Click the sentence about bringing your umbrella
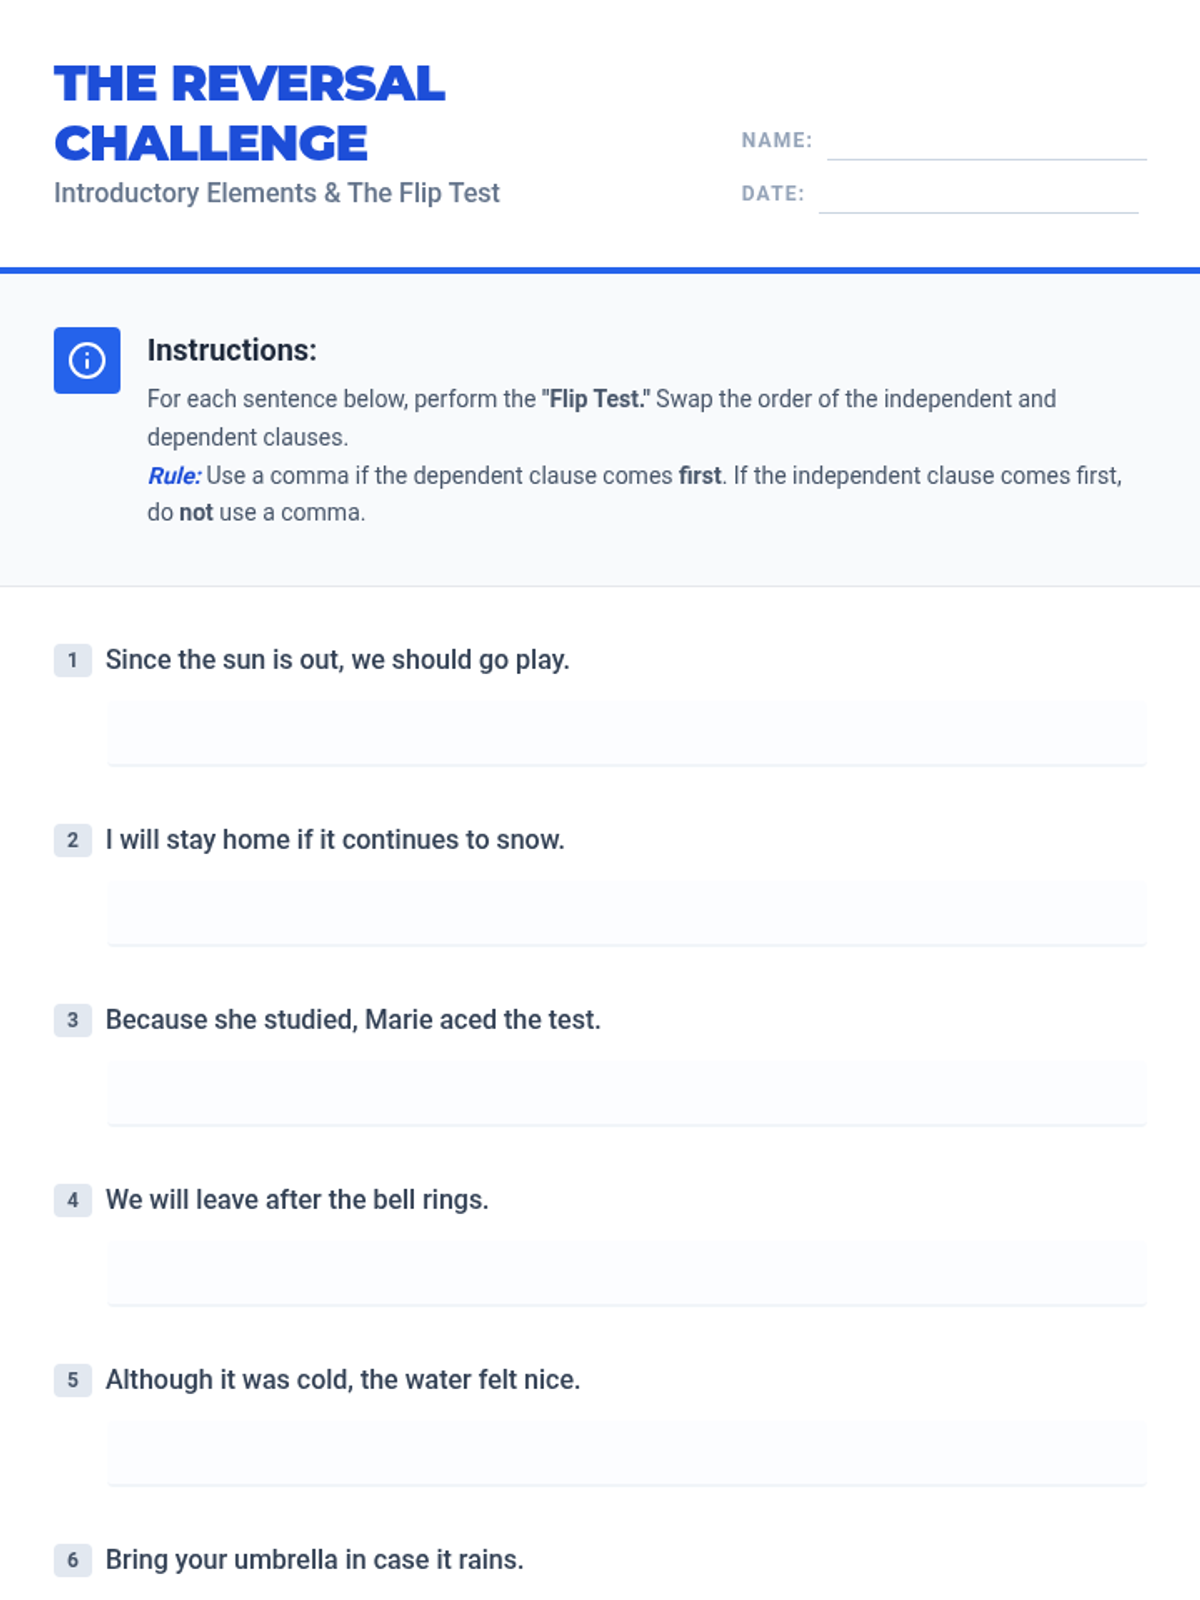Screen dimensions: 1200x1600 click(314, 1560)
